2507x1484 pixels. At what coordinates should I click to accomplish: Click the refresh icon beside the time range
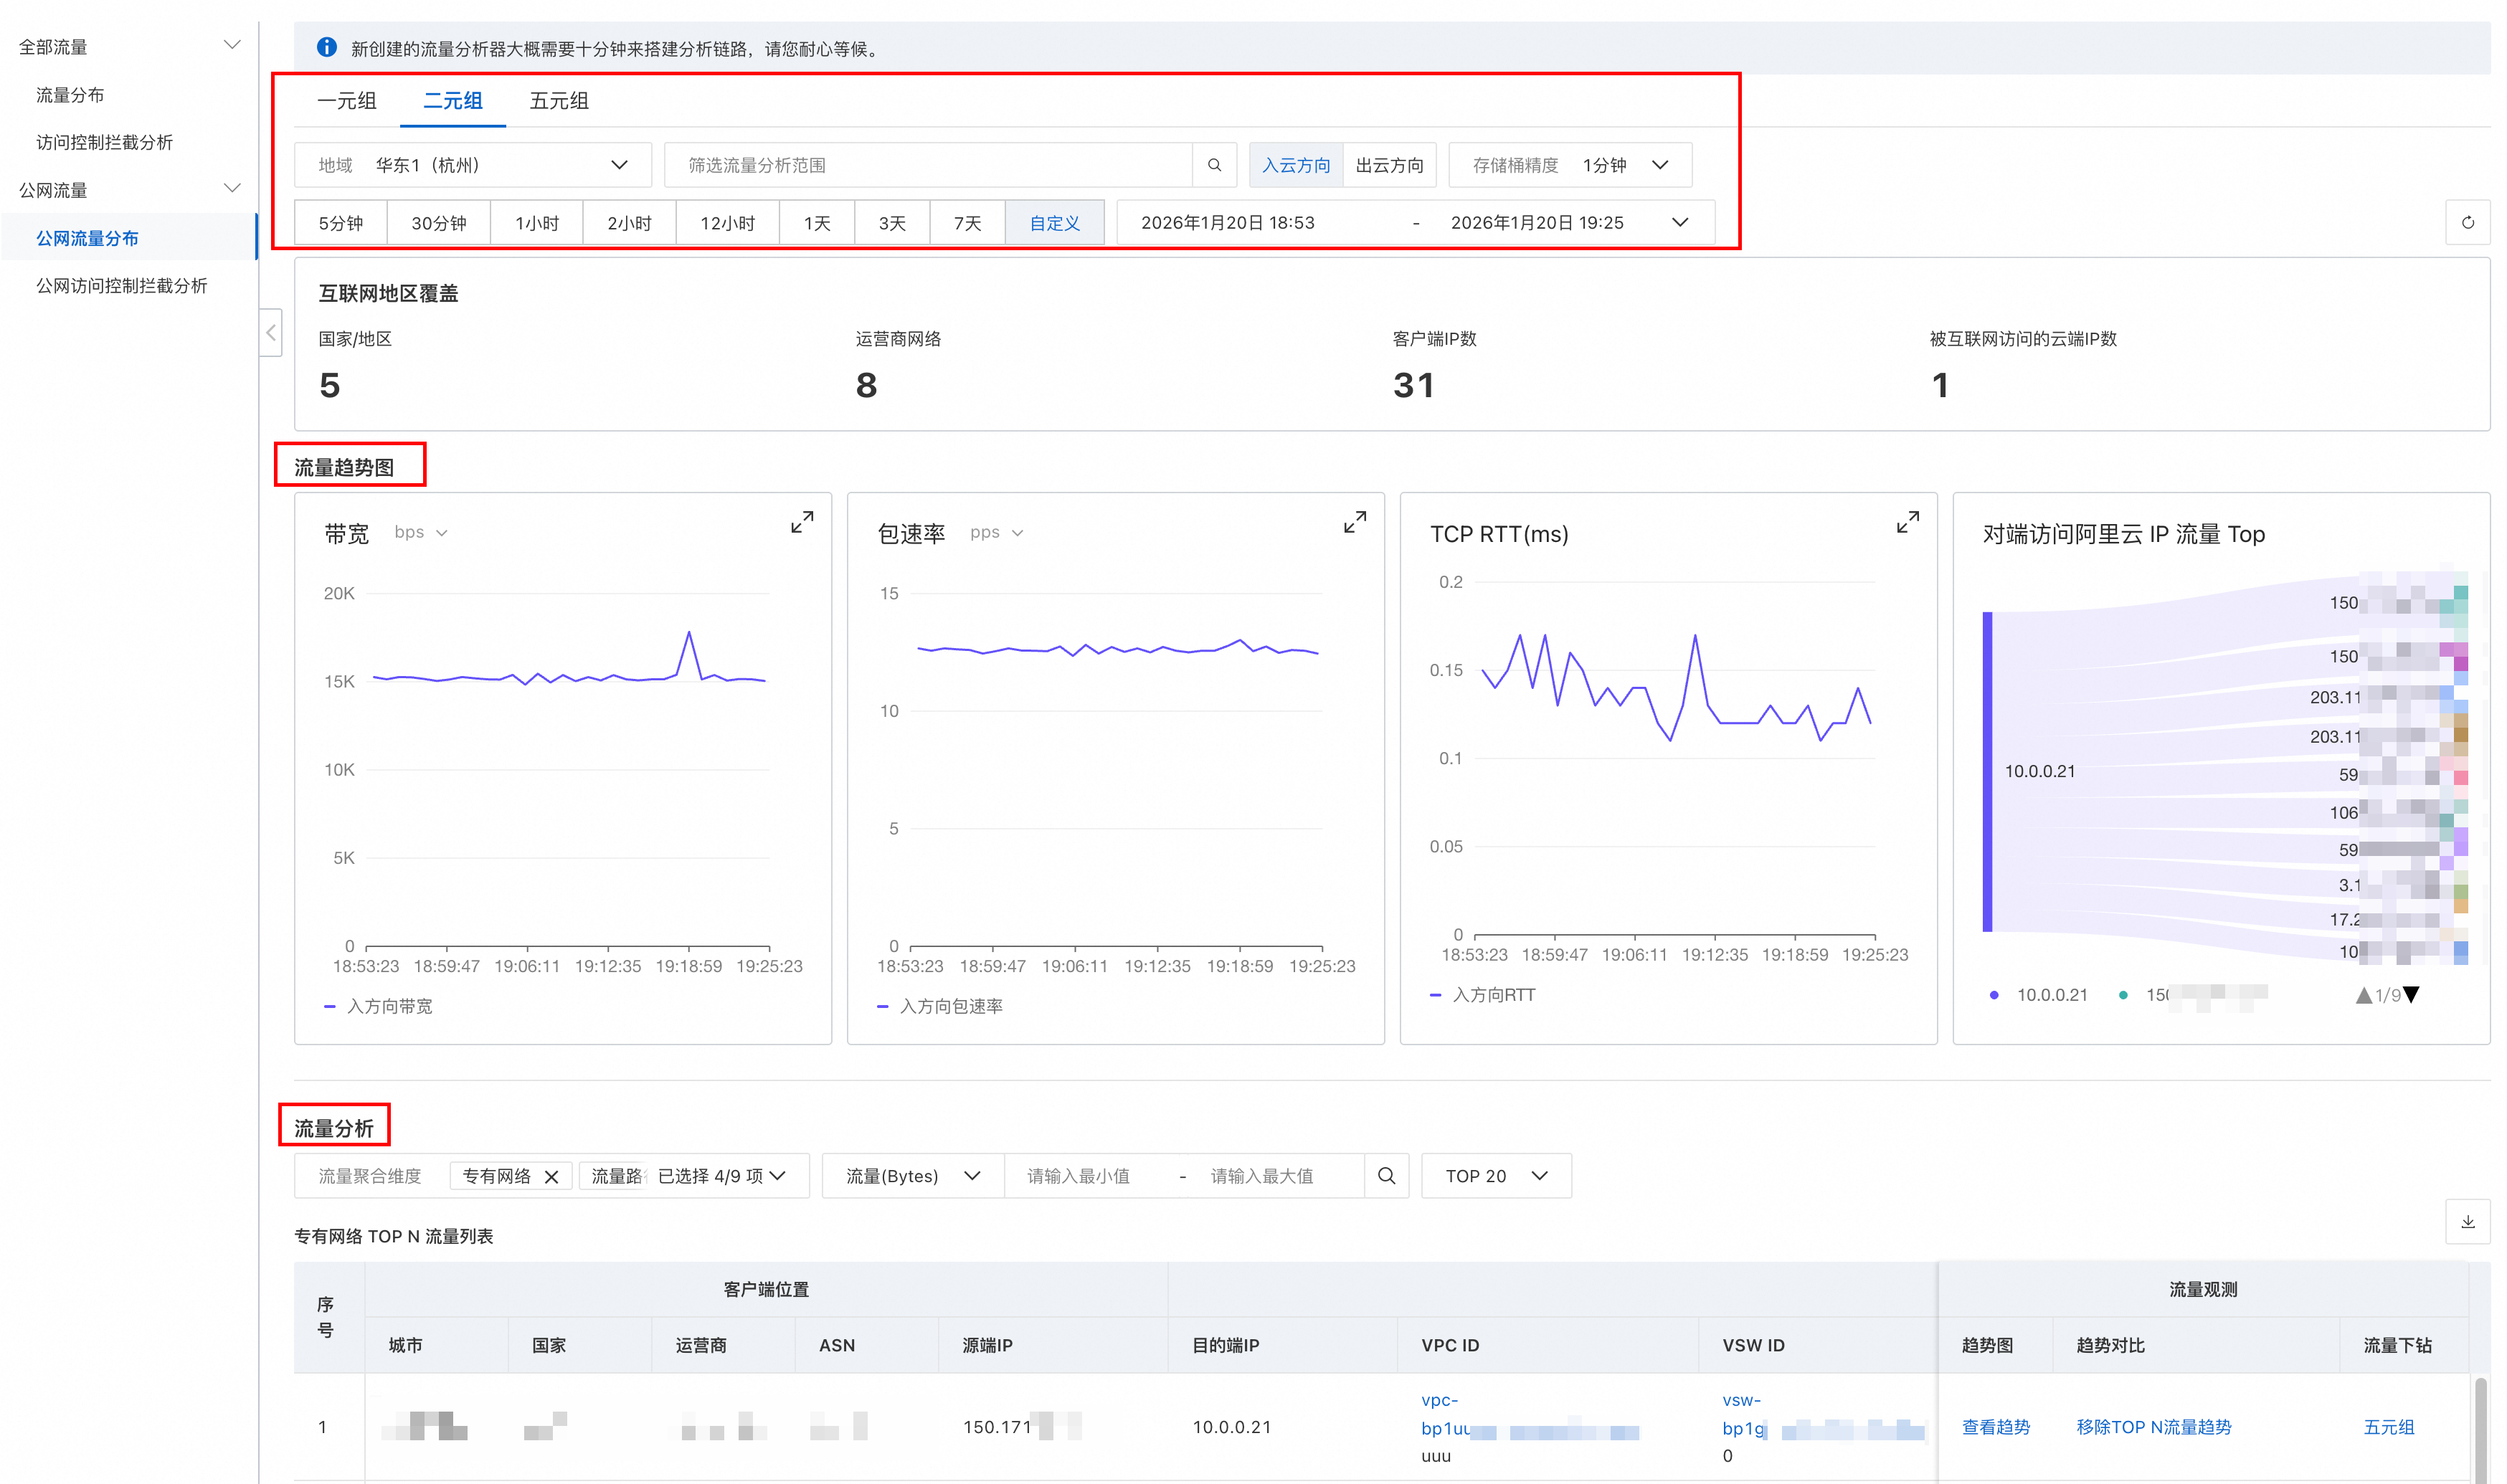tap(2467, 223)
